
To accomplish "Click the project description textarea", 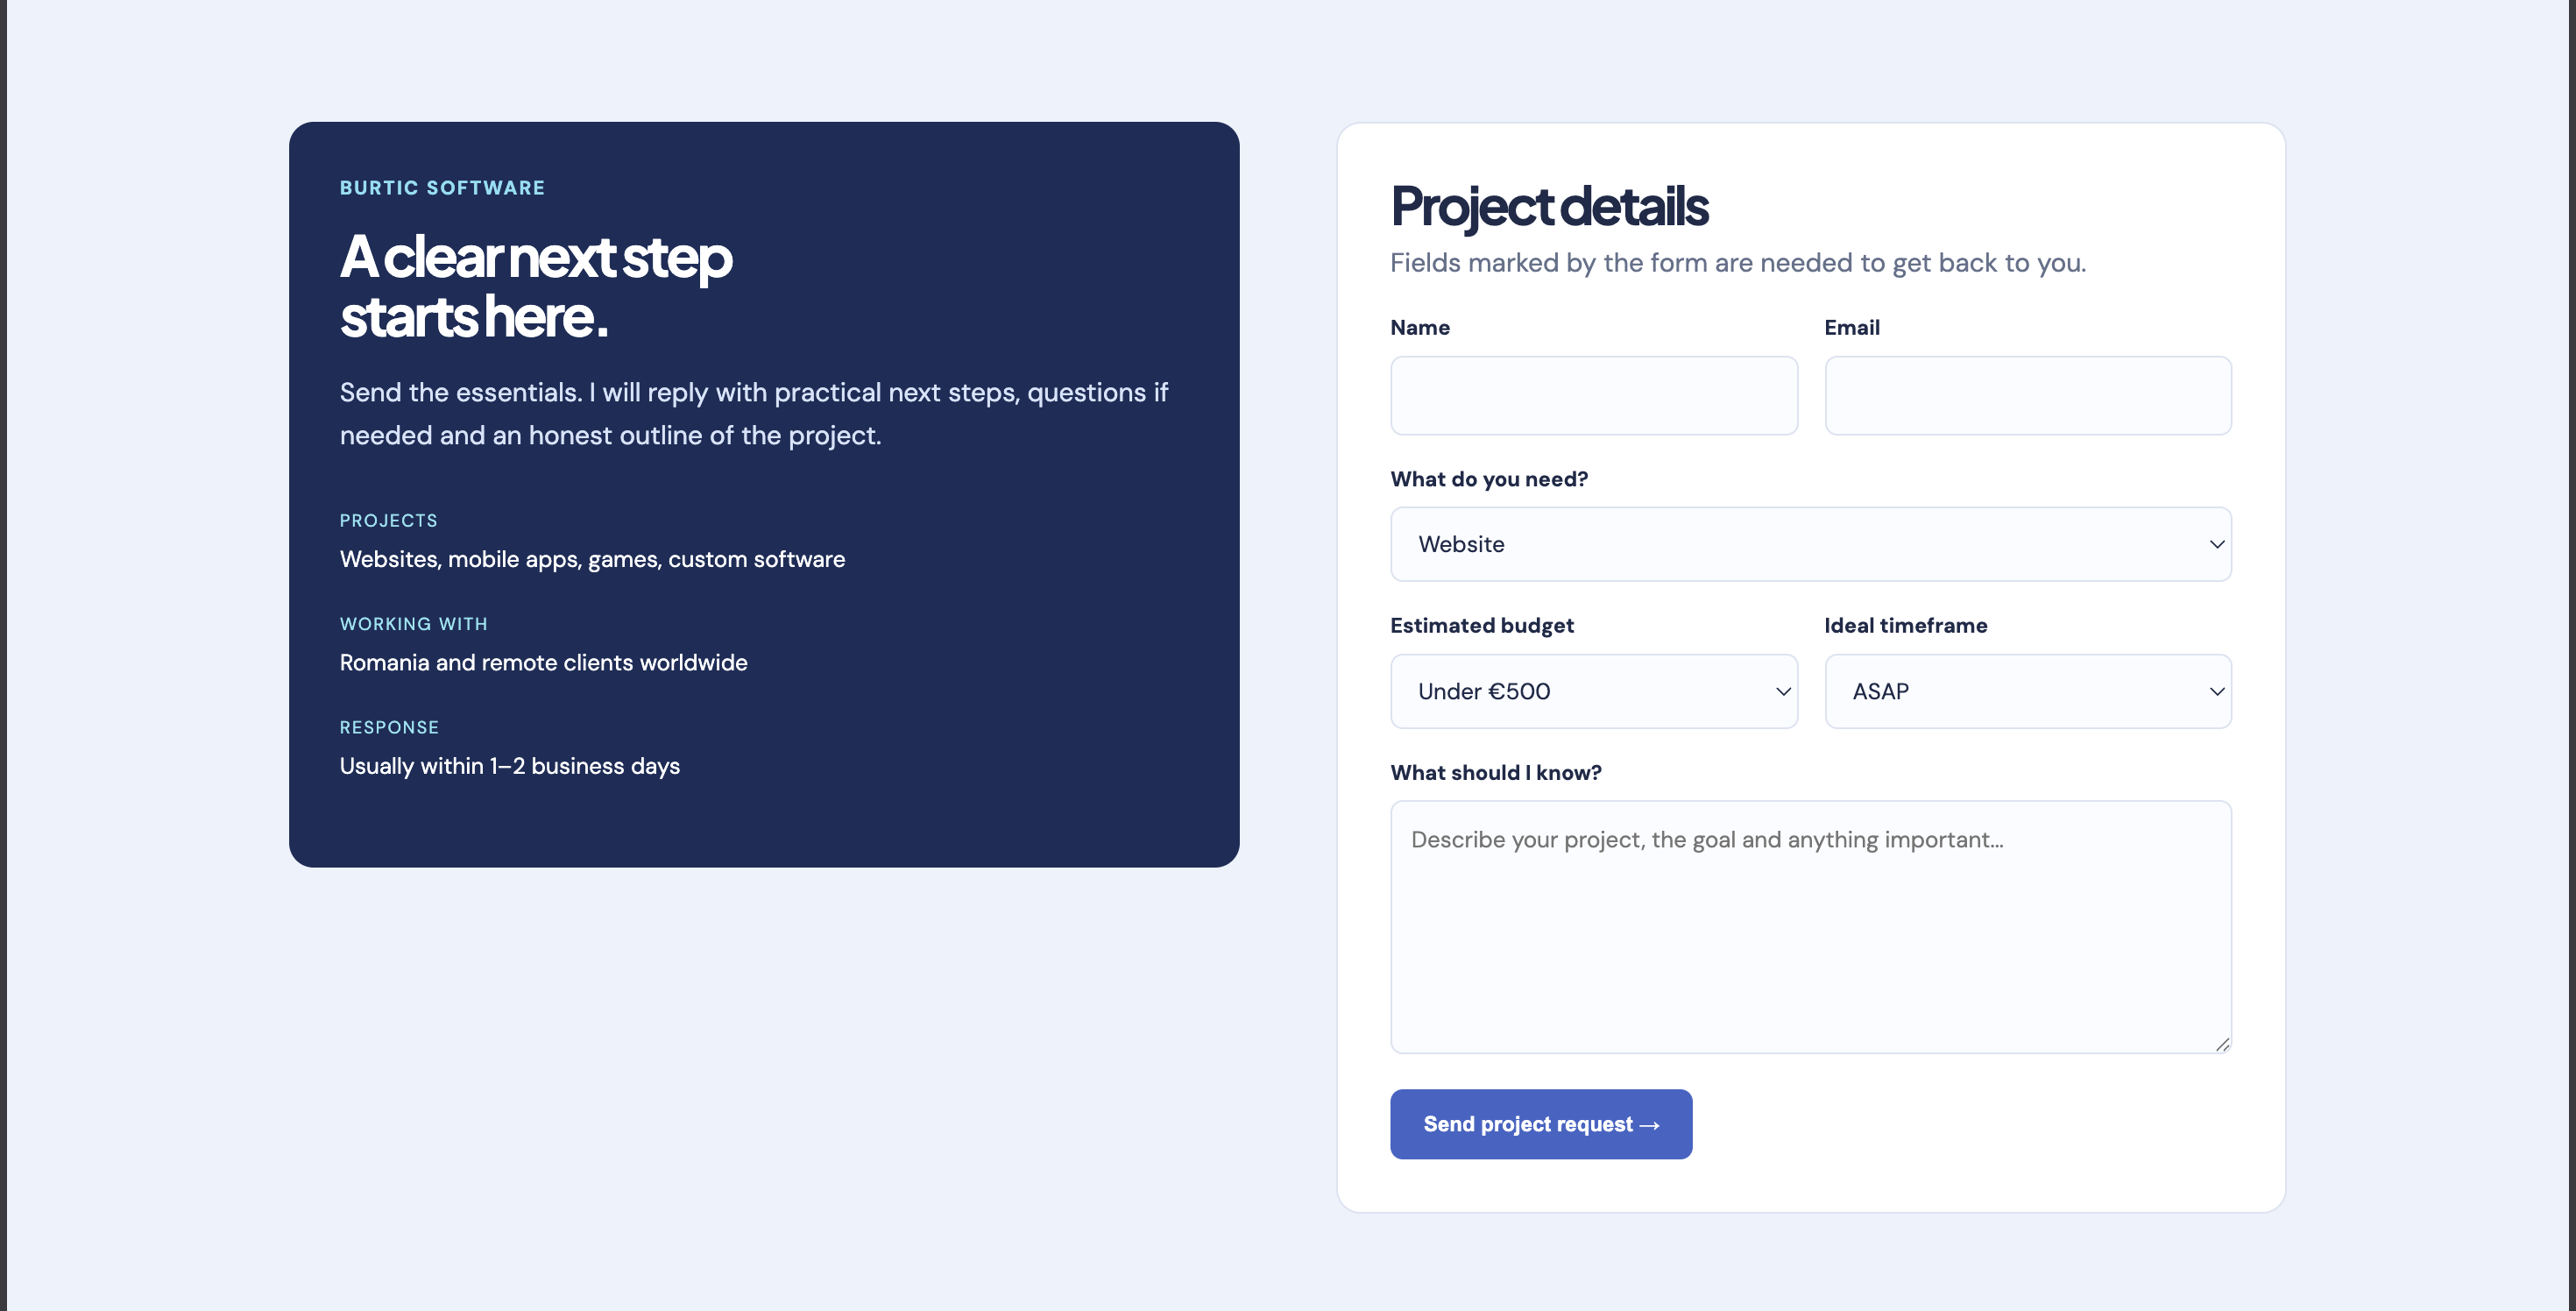I will point(1810,926).
